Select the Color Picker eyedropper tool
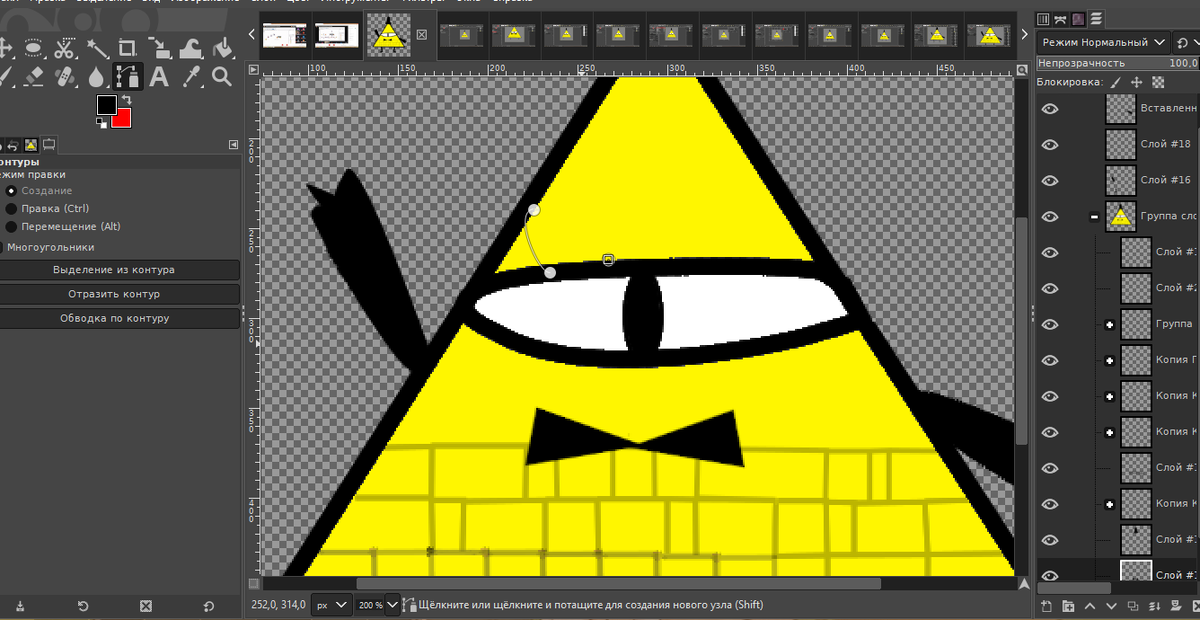The image size is (1200, 620). pos(192,77)
